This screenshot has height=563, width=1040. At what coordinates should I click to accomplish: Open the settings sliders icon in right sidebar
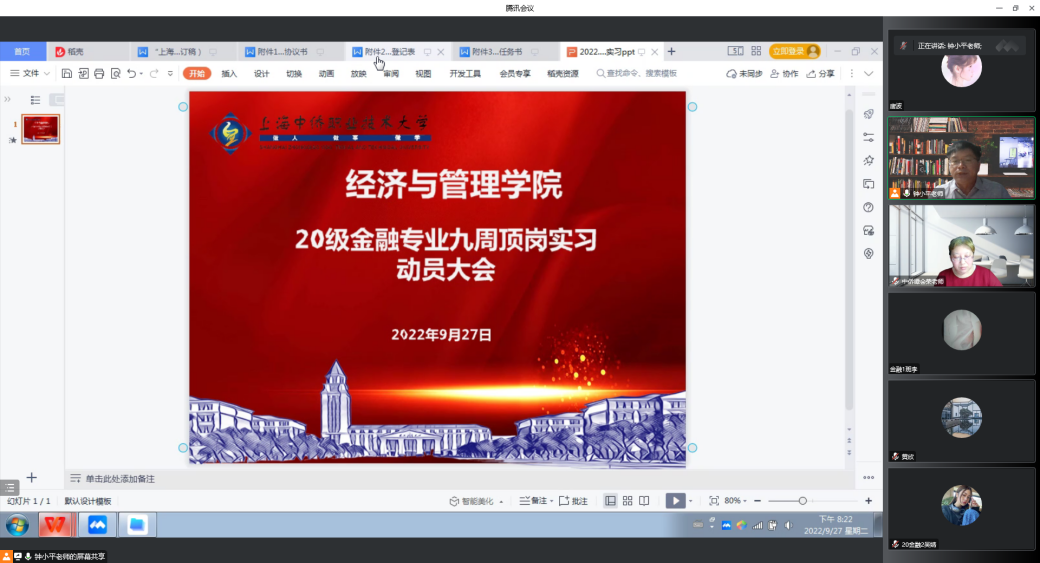[x=868, y=137]
